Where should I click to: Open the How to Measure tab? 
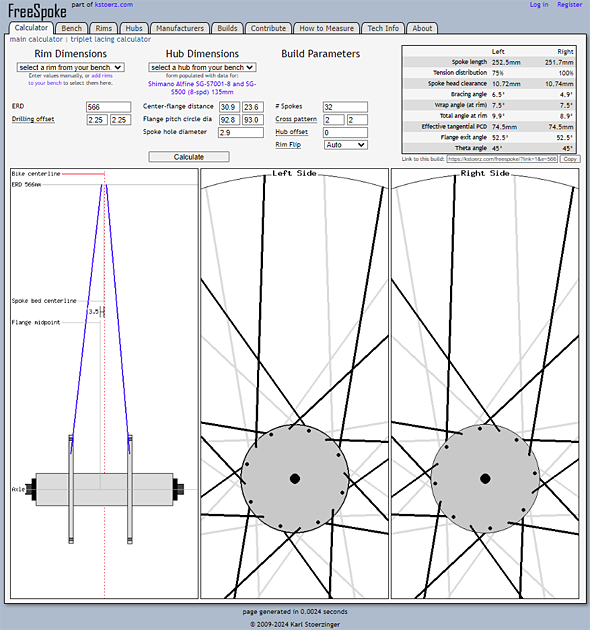pos(326,28)
